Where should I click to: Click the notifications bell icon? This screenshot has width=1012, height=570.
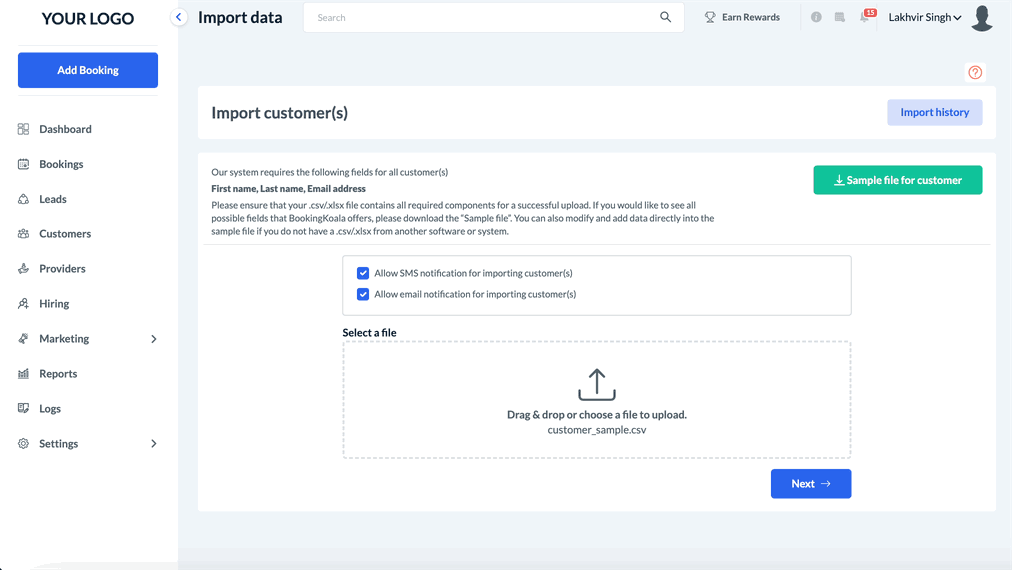[865, 17]
